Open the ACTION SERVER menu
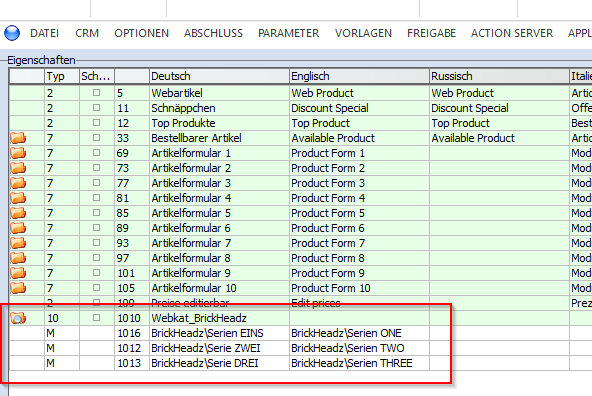592x396 pixels. pyautogui.click(x=512, y=33)
